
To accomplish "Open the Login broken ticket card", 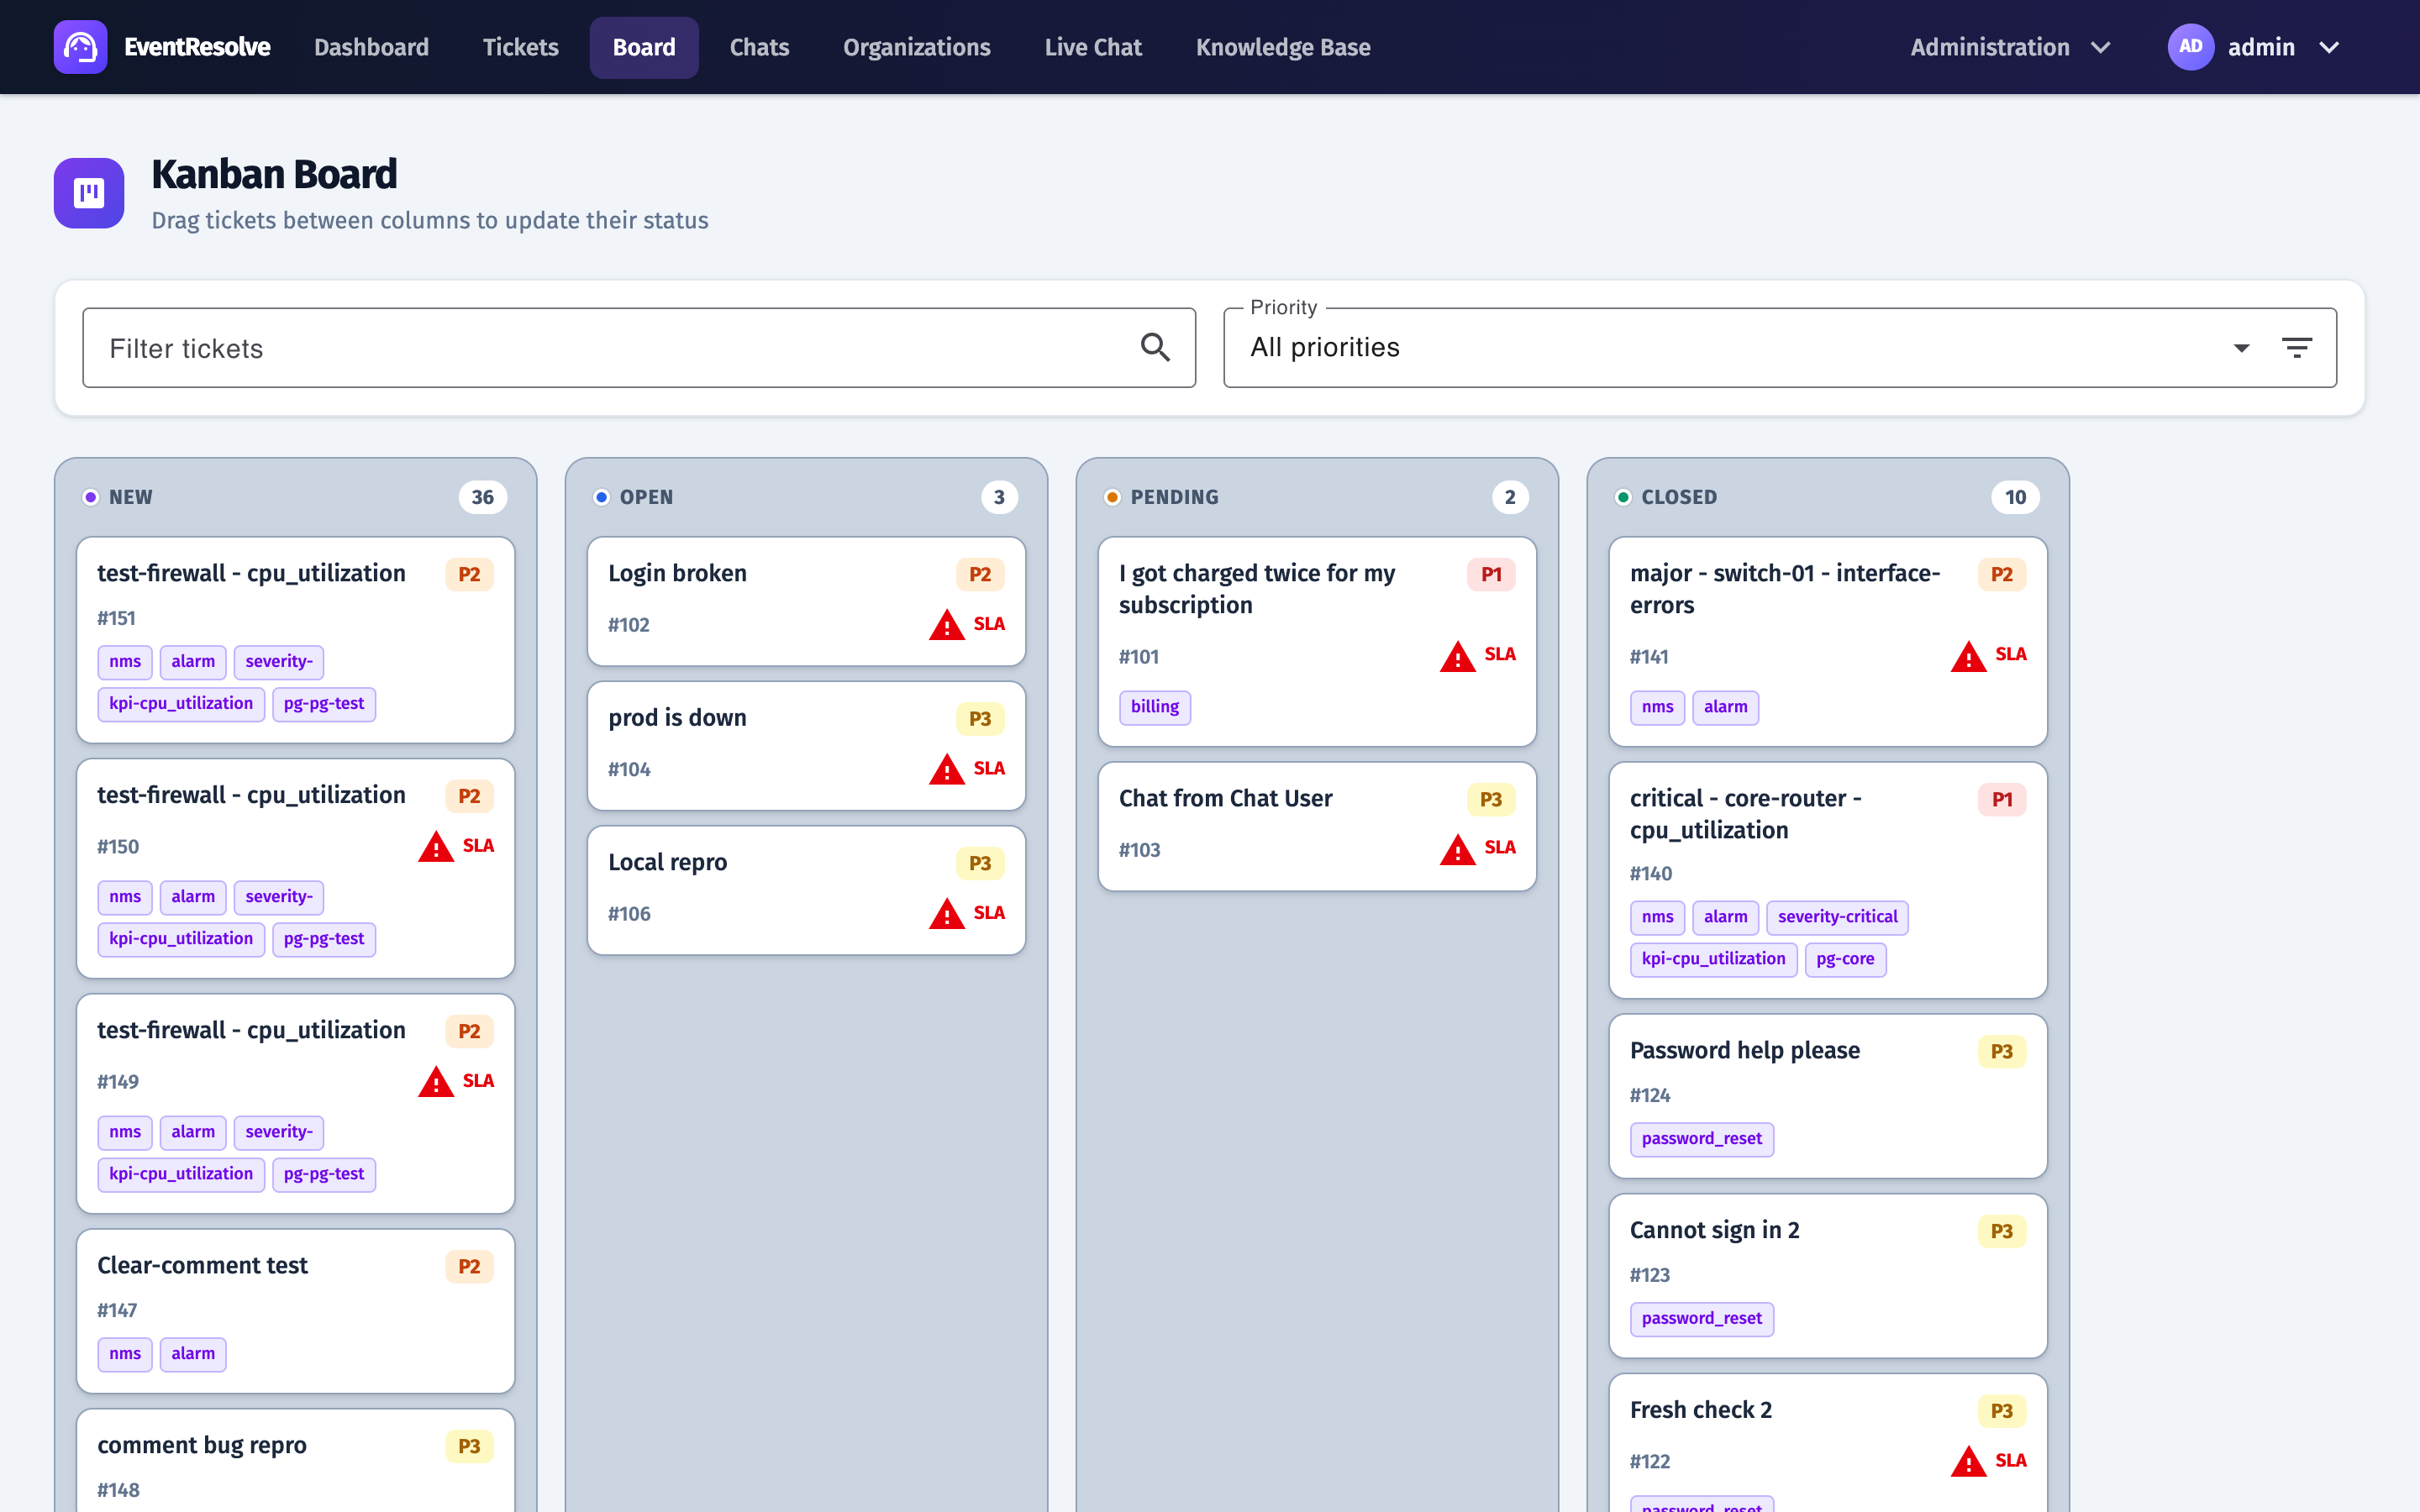I will click(x=806, y=601).
